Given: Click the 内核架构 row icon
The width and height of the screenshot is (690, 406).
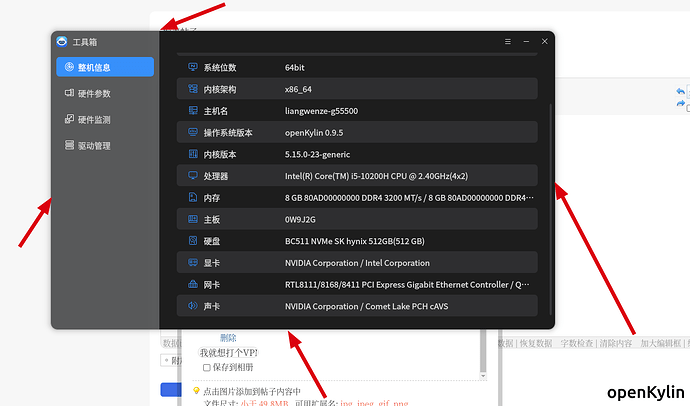Looking at the screenshot, I should pos(193,89).
